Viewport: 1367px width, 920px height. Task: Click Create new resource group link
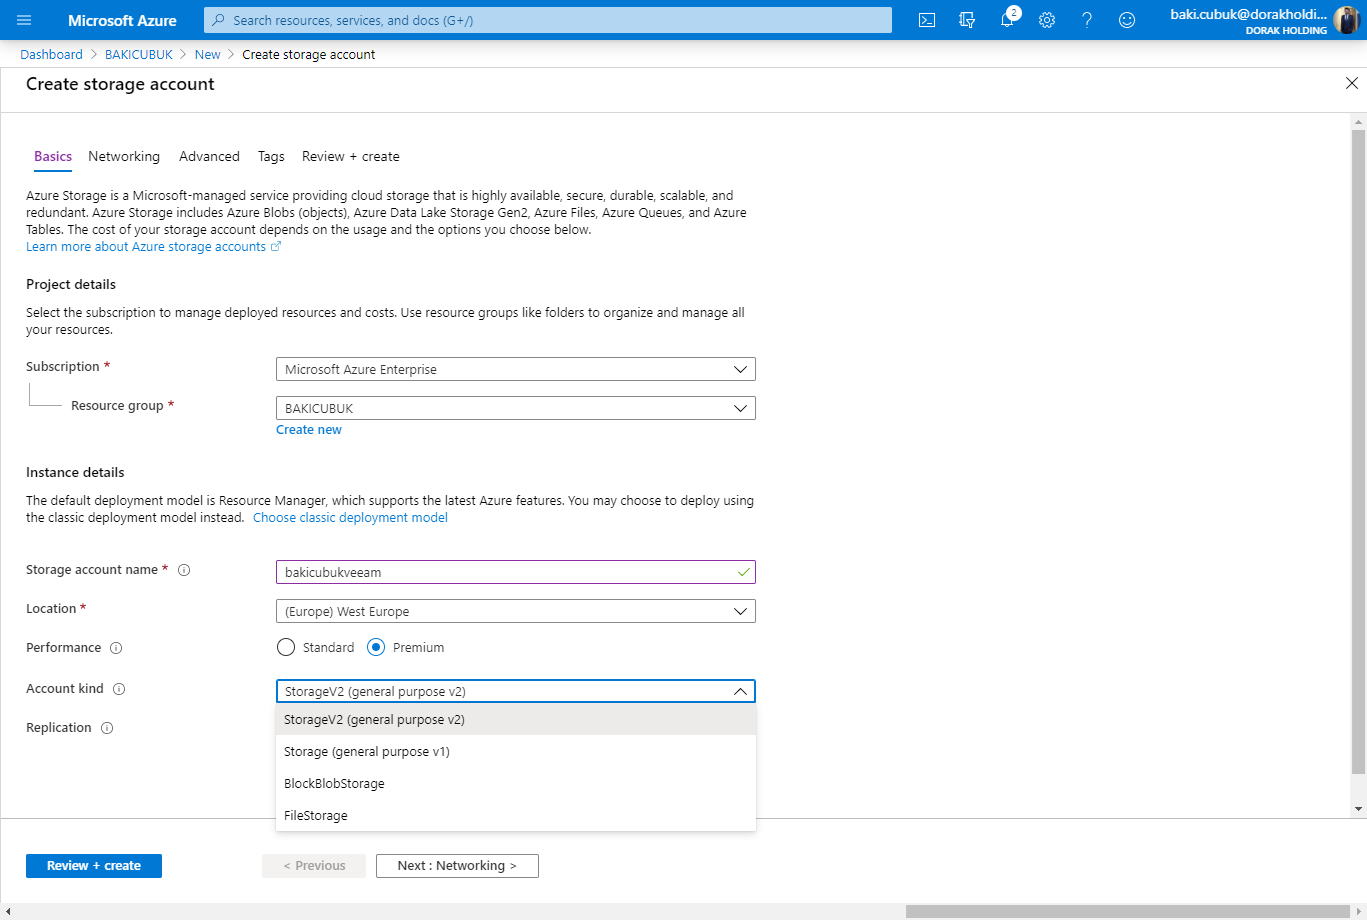(x=309, y=430)
